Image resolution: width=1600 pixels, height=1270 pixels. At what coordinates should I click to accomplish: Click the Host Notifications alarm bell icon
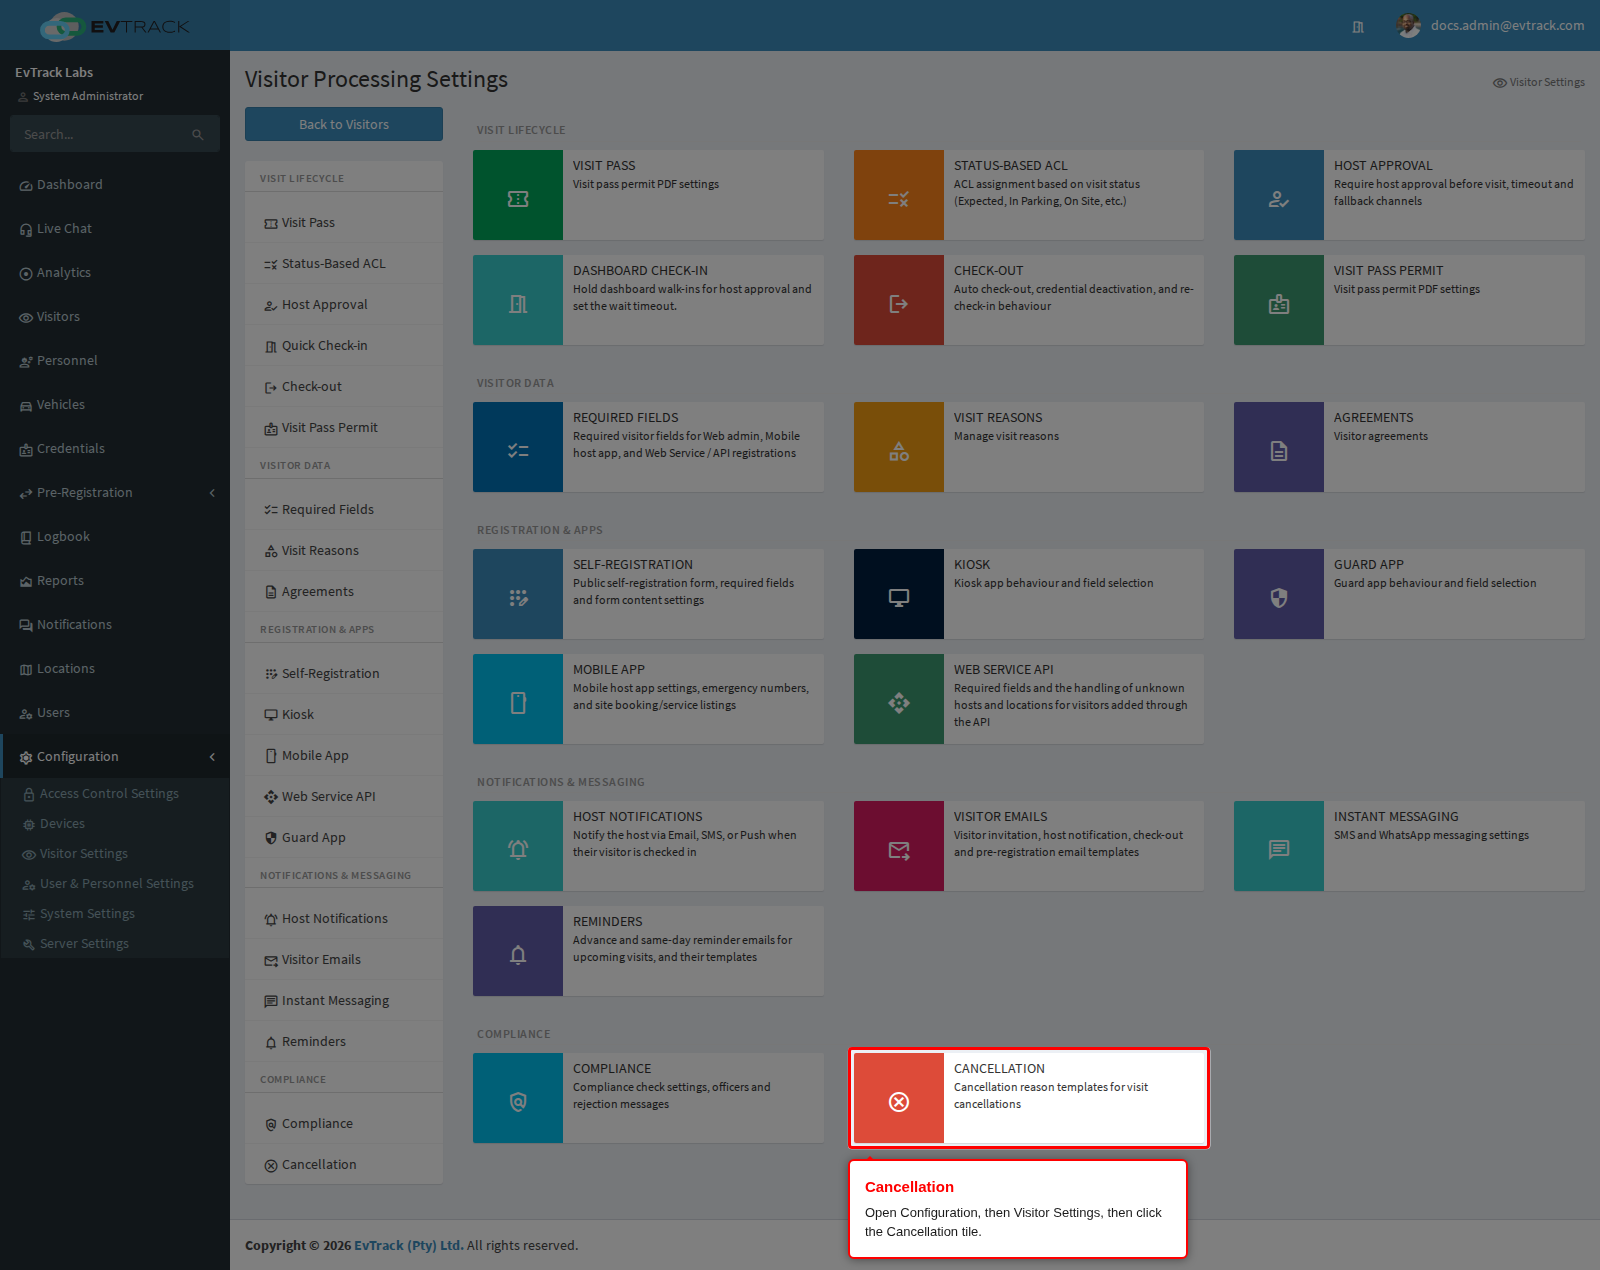pos(518,846)
